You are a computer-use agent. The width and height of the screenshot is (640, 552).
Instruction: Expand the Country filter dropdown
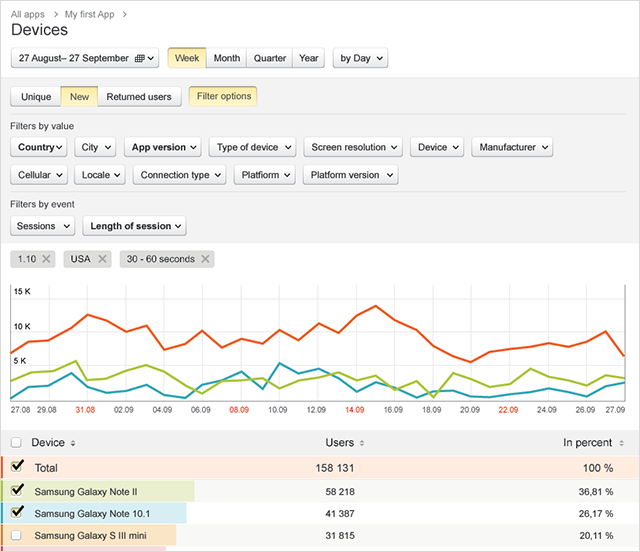pos(41,147)
